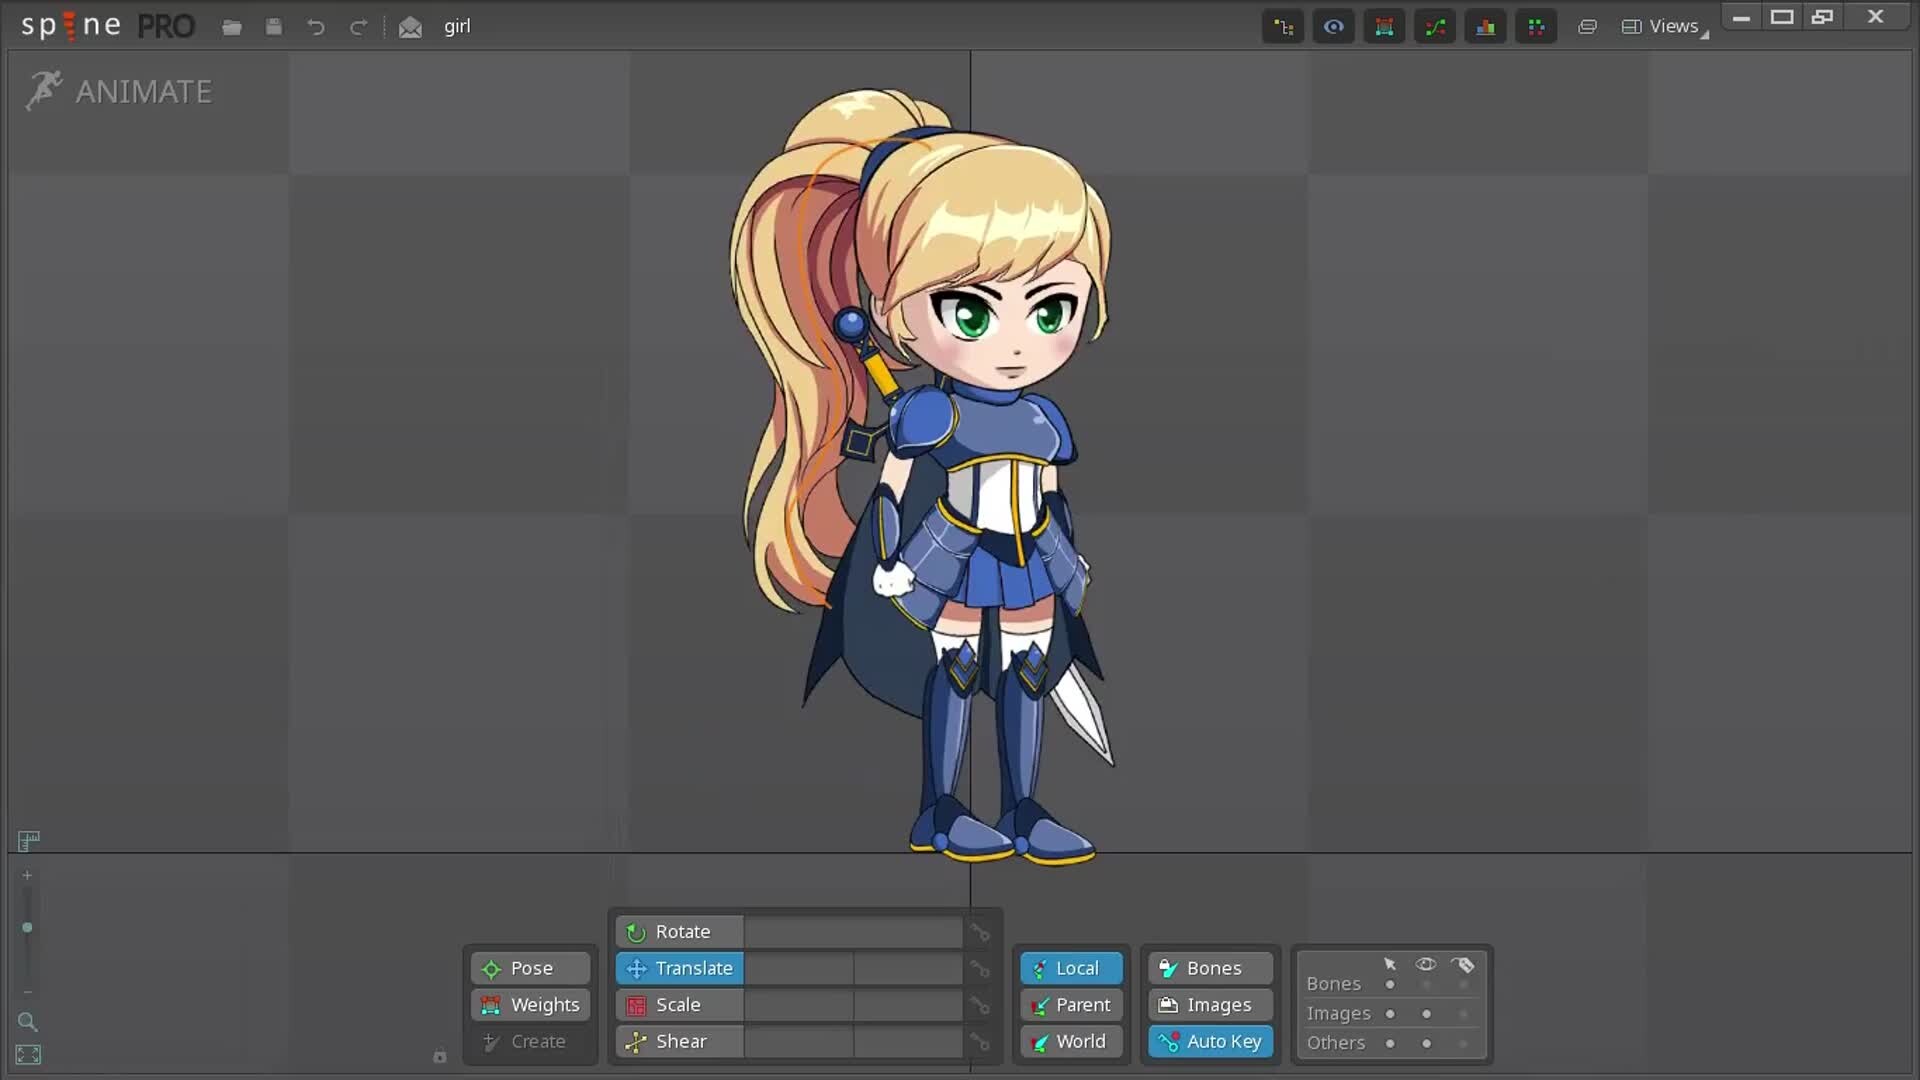The image size is (1920, 1080).
Task: Open the Views dropdown
Action: pyautogui.click(x=1665, y=27)
